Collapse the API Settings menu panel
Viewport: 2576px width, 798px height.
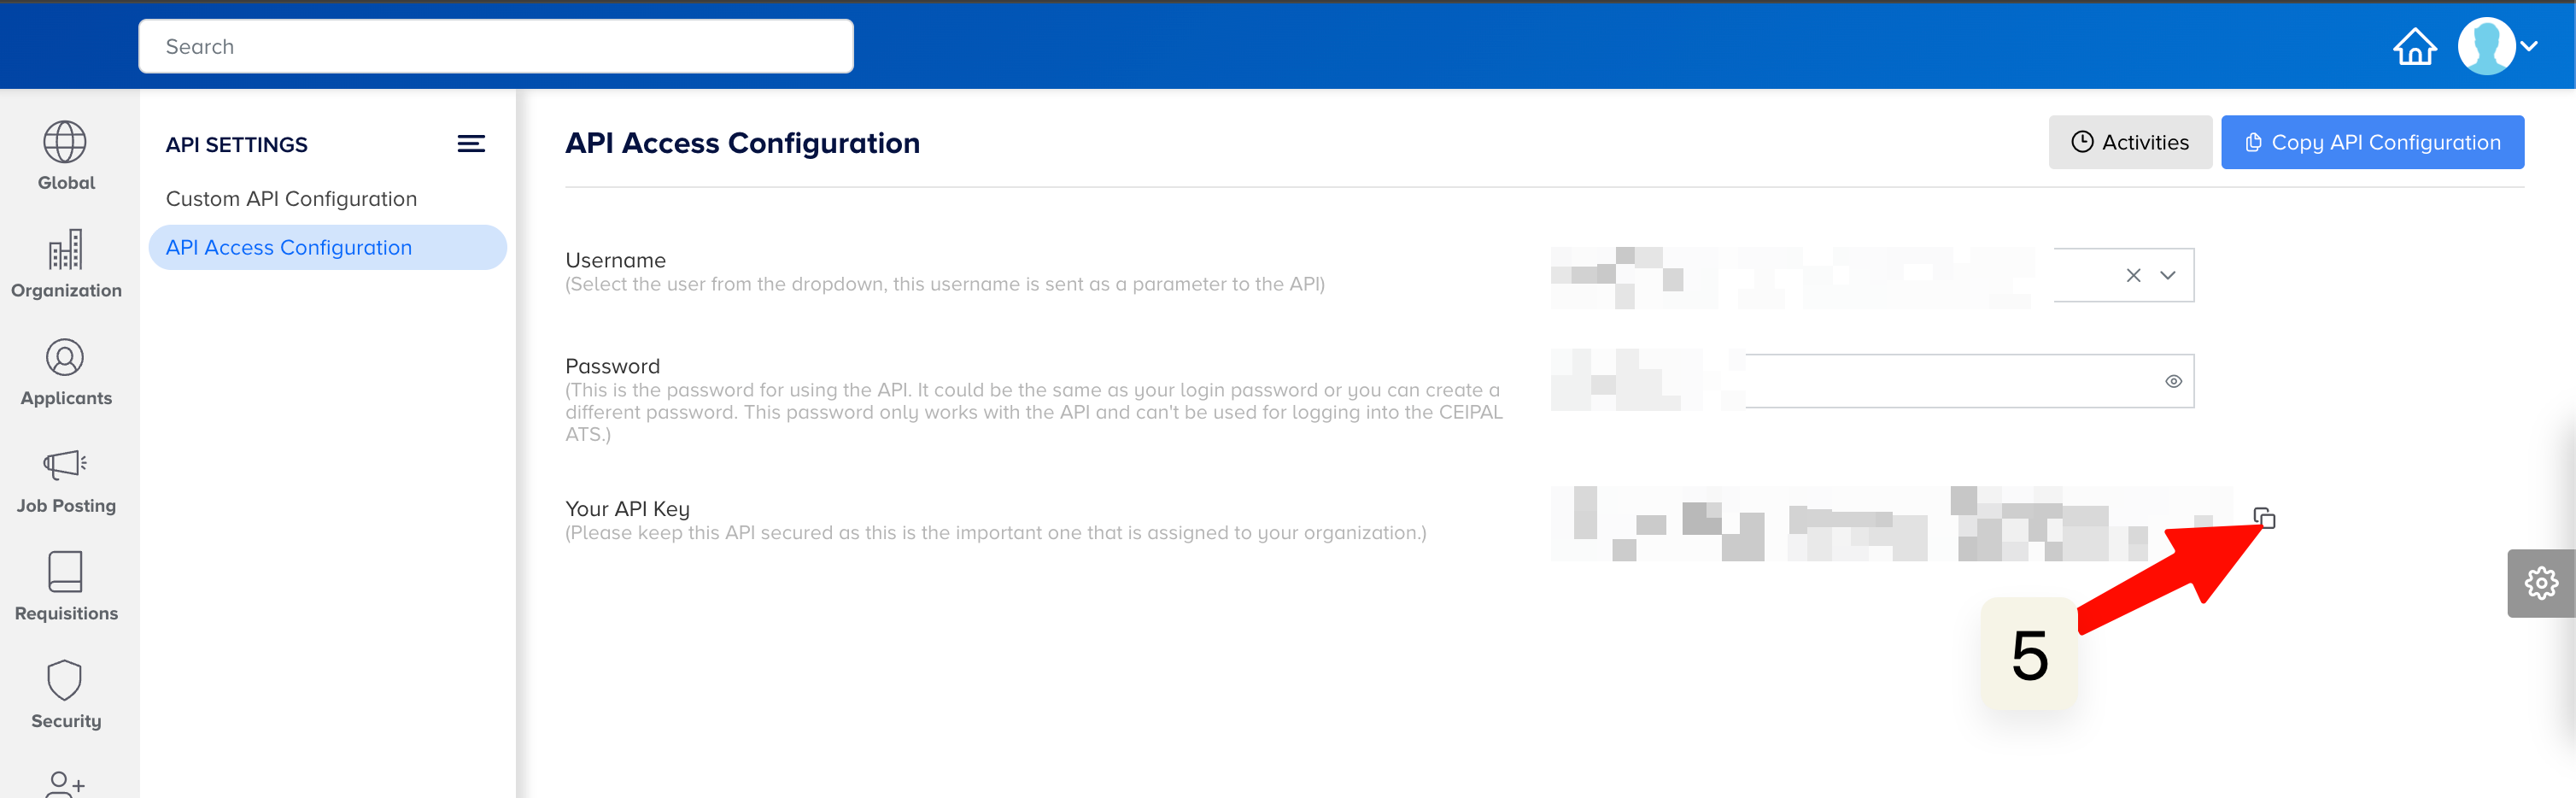(x=471, y=144)
